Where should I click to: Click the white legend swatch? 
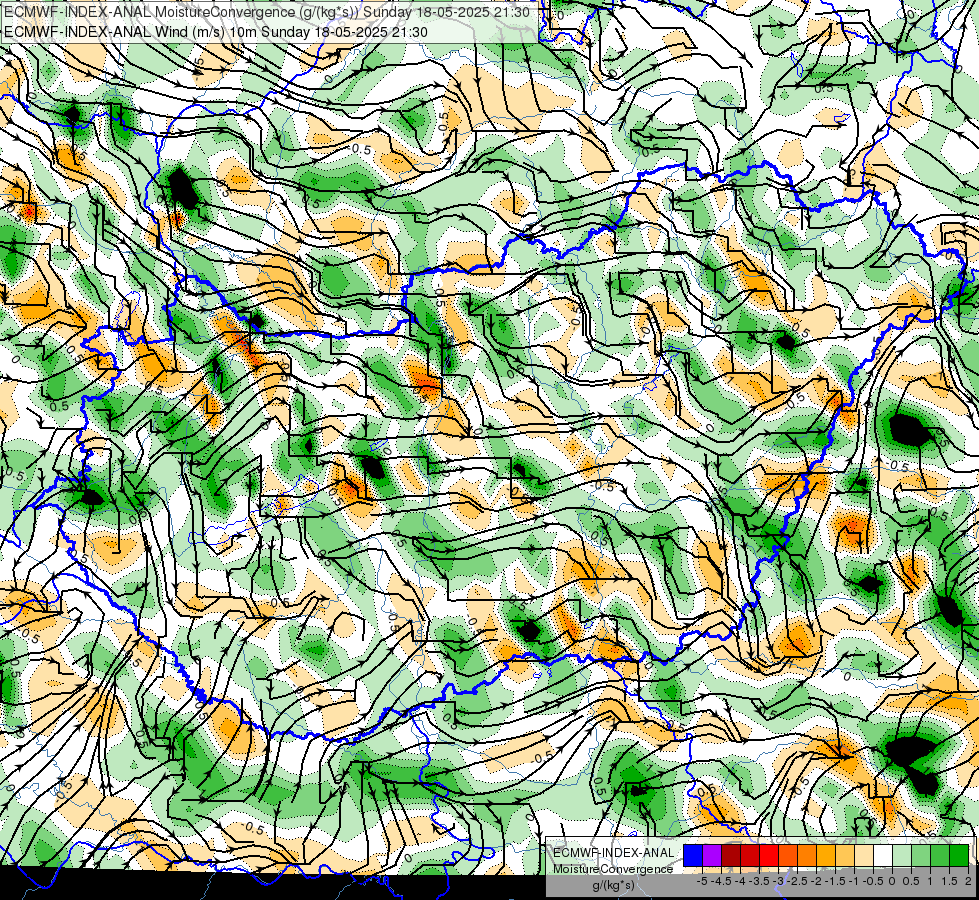[883, 856]
